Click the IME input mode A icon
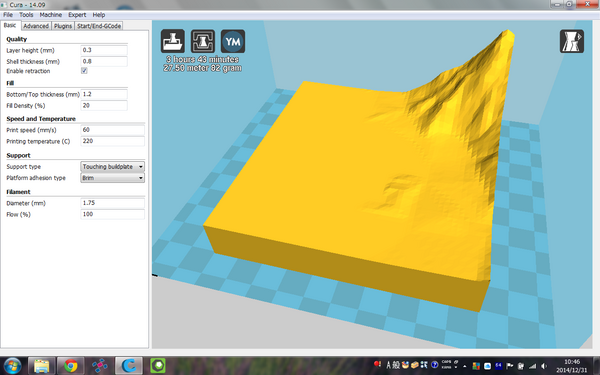The height and width of the screenshot is (375, 600). pos(388,365)
